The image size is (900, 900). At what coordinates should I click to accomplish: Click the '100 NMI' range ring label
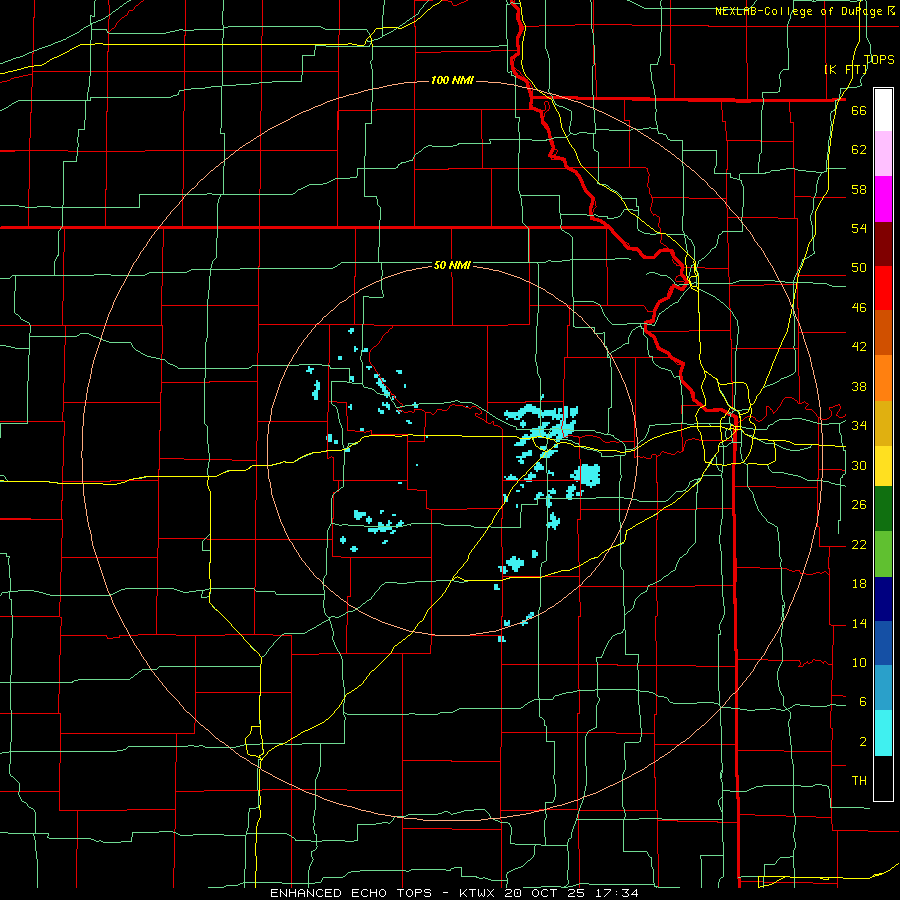tap(452, 80)
